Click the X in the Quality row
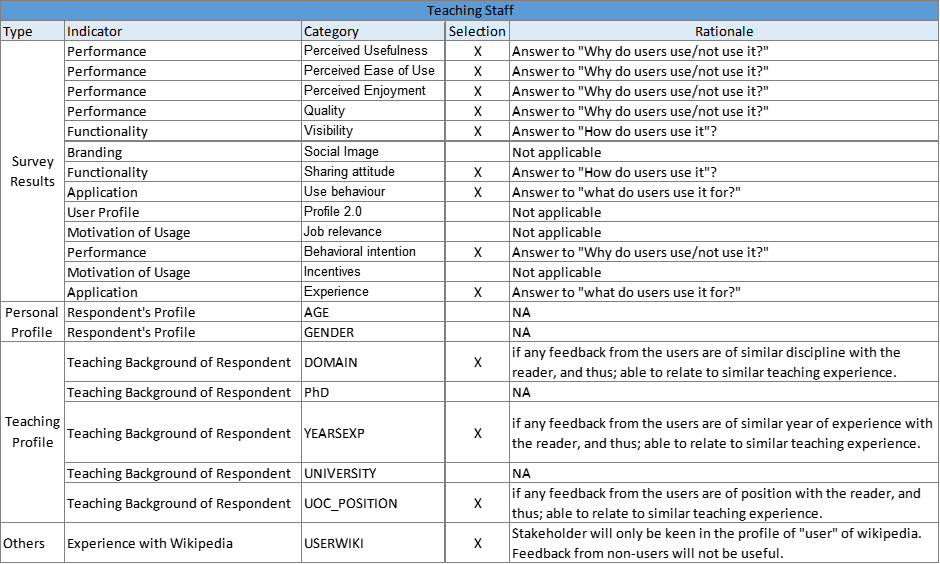 (477, 111)
